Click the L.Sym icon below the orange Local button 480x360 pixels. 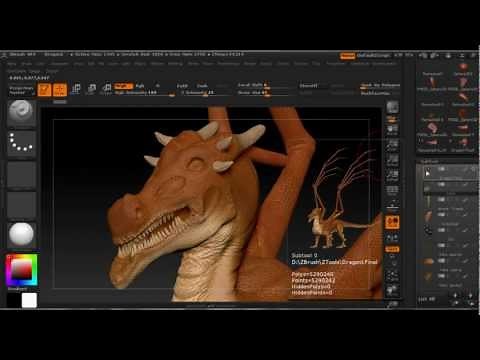[x=392, y=237]
